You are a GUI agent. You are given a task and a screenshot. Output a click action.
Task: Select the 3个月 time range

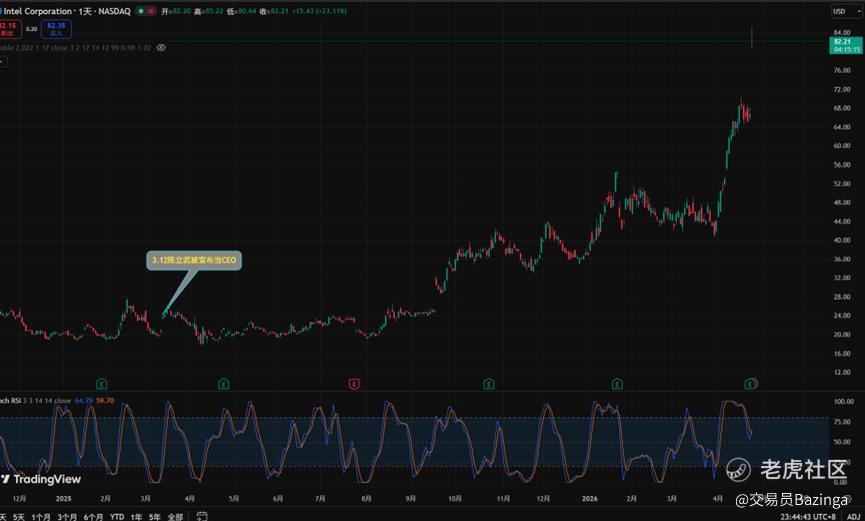pos(67,517)
